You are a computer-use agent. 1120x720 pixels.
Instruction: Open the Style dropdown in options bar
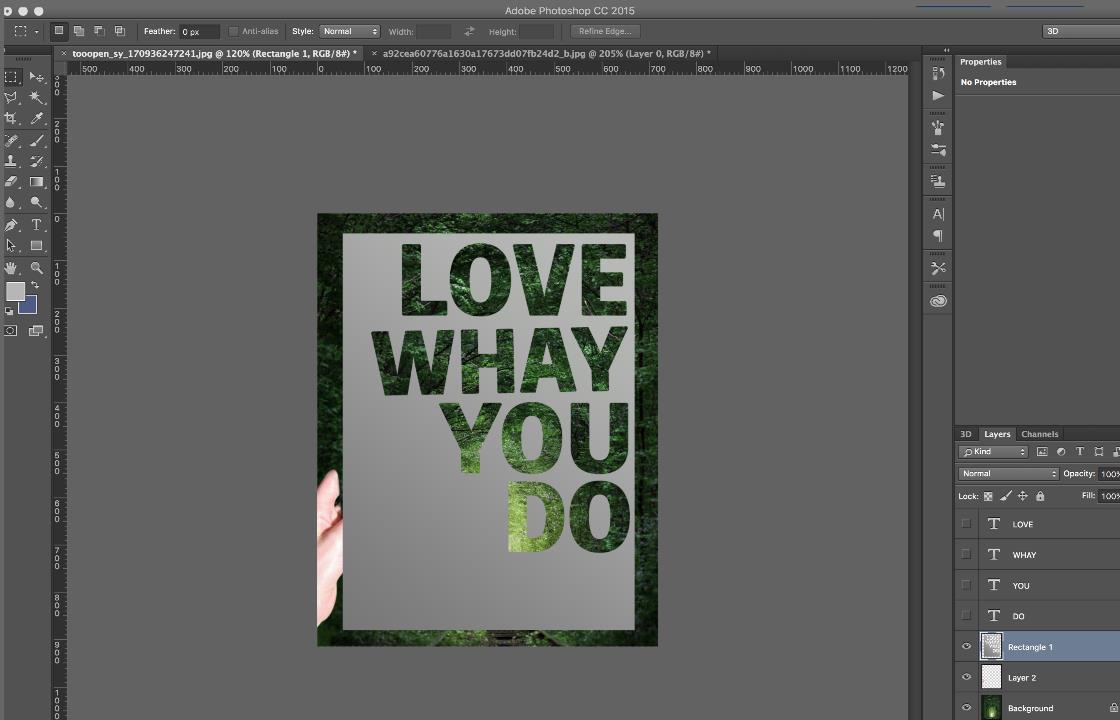349,31
